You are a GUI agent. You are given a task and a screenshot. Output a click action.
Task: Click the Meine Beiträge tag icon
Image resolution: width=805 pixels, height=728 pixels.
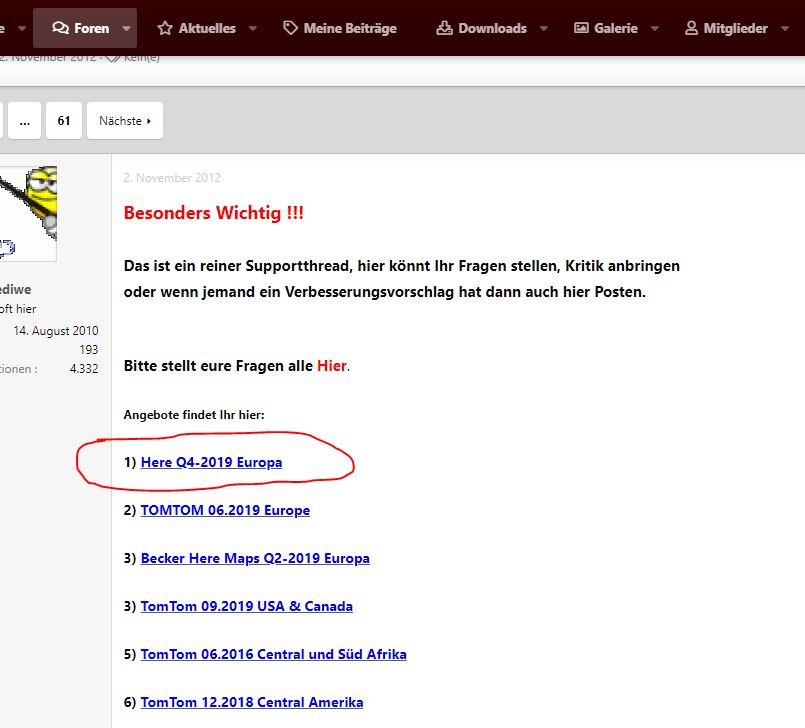pyautogui.click(x=290, y=28)
